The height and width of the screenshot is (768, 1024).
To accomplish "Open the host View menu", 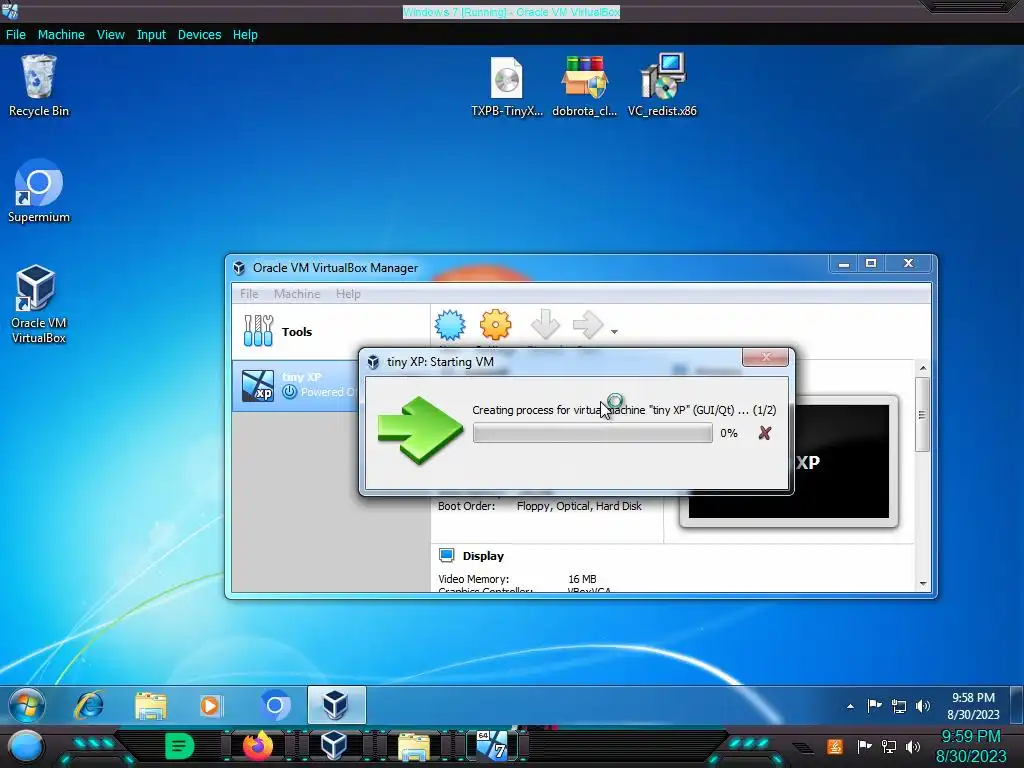I will point(110,35).
